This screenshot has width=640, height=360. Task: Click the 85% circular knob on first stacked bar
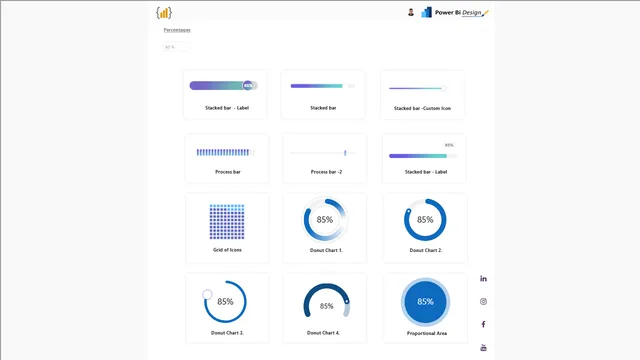pyautogui.click(x=248, y=85)
